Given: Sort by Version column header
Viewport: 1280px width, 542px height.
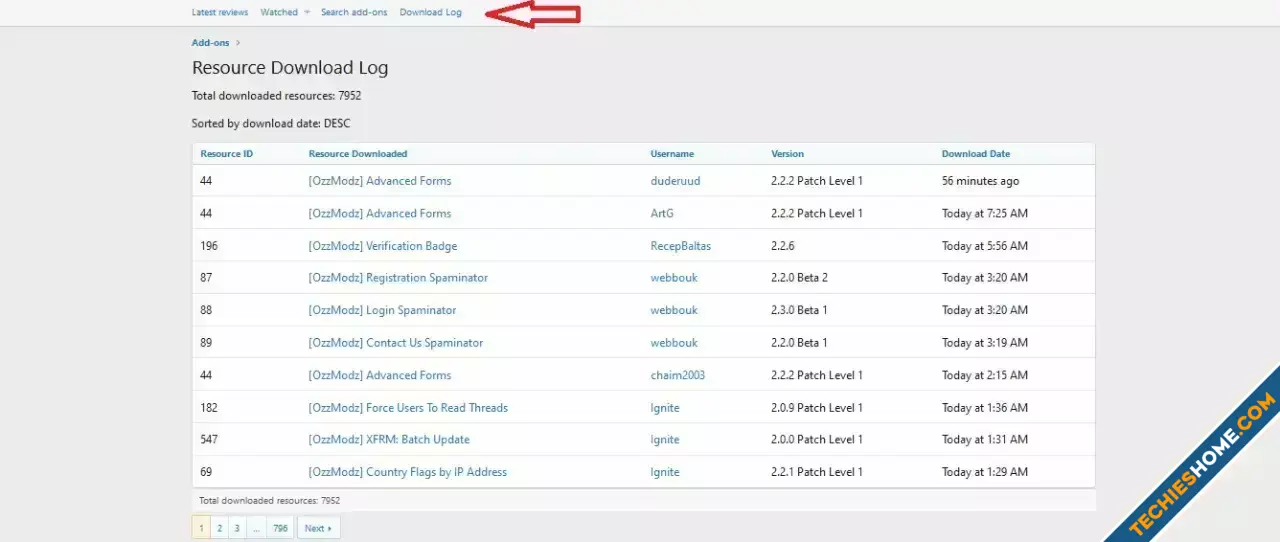Looking at the screenshot, I should click(787, 154).
